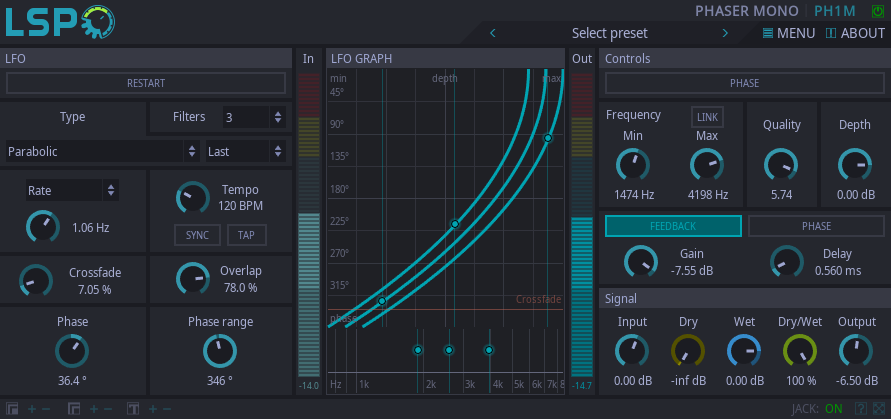Image resolution: width=891 pixels, height=419 pixels.
Task: Click plus next to outlined-square scaling icon
Action: (94, 409)
